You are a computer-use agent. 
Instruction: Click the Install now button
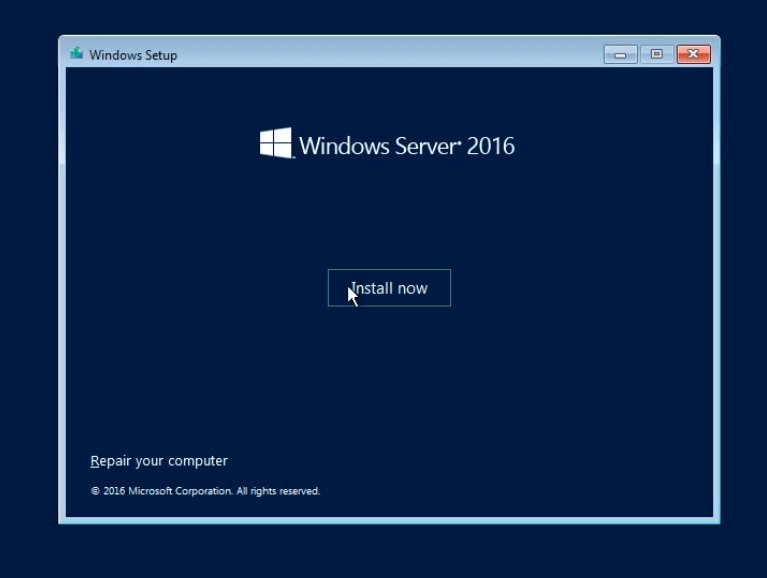(x=389, y=288)
